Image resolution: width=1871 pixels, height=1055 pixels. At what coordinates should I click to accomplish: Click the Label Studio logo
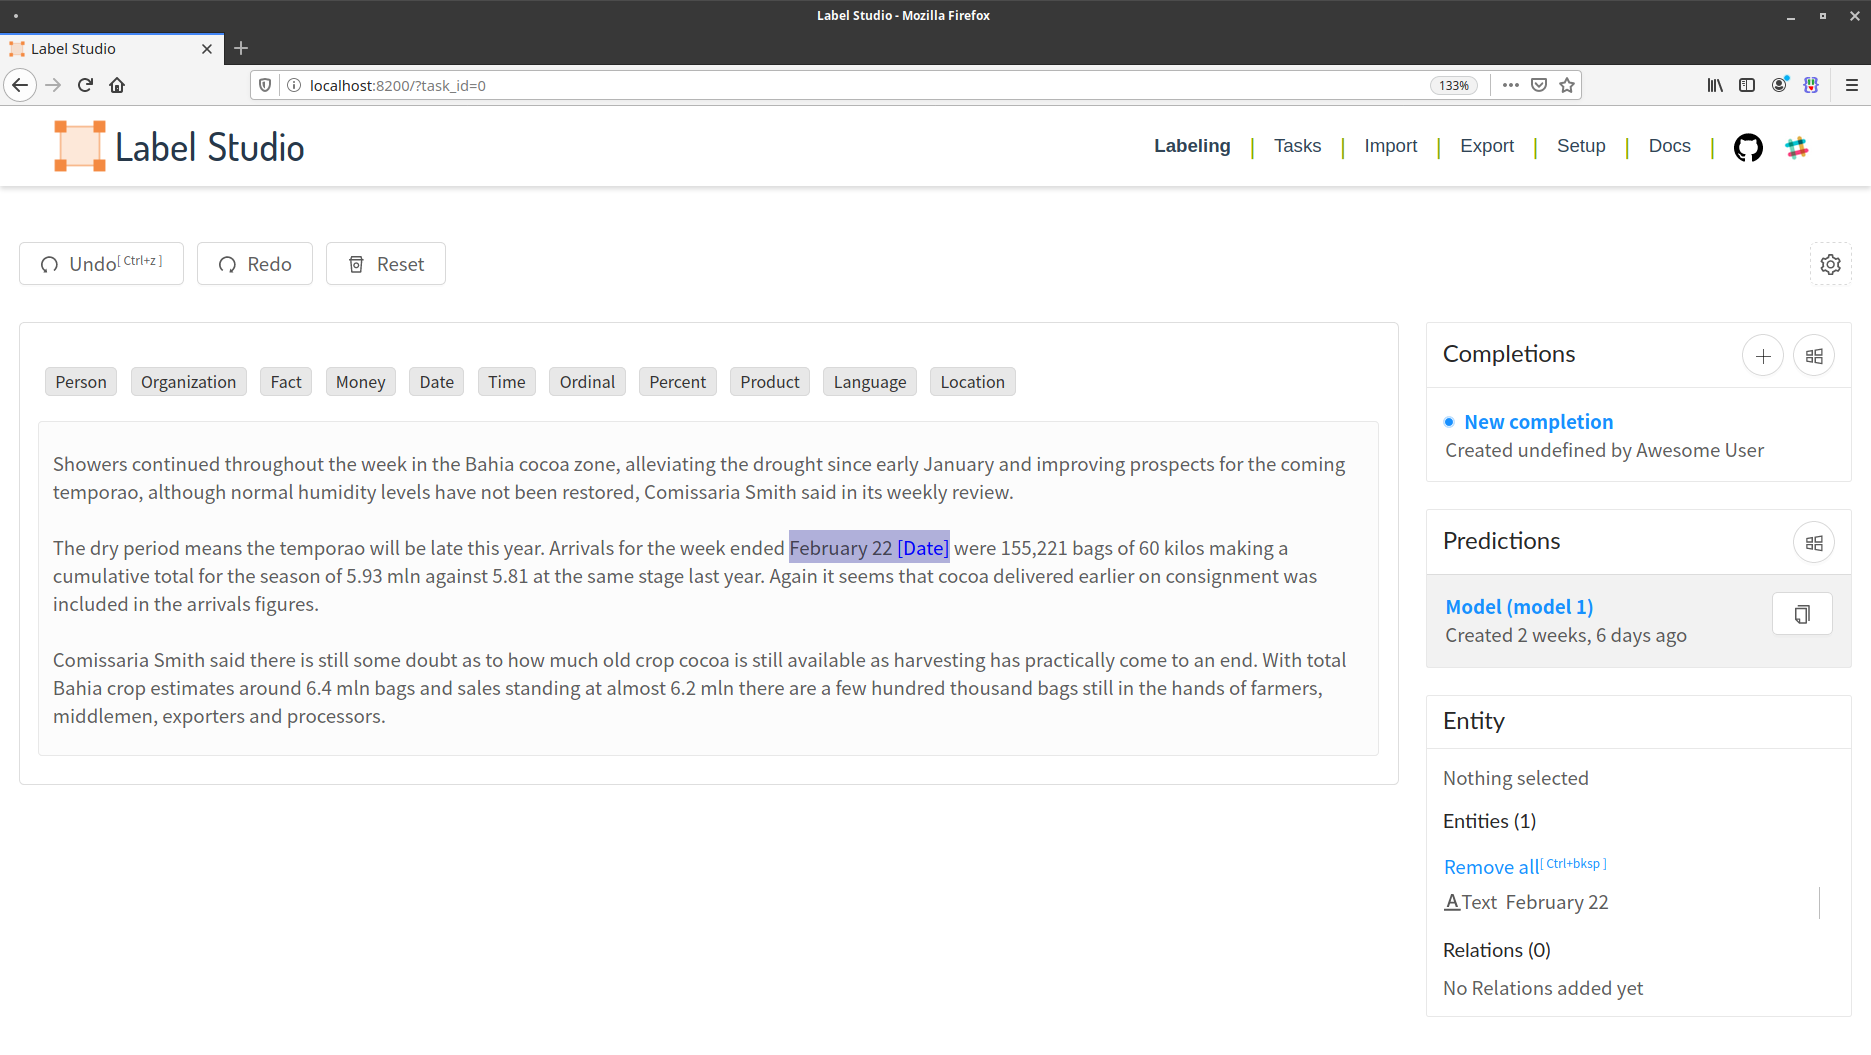pyautogui.click(x=179, y=147)
